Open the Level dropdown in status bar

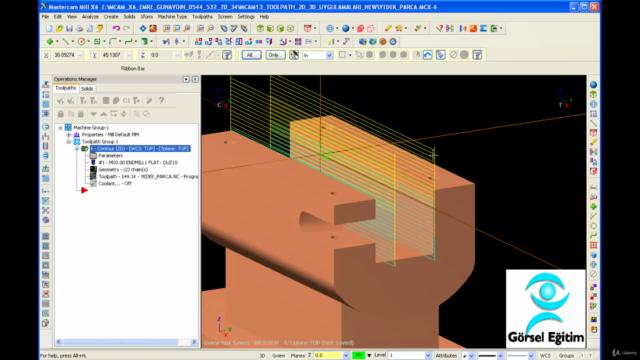coord(428,356)
